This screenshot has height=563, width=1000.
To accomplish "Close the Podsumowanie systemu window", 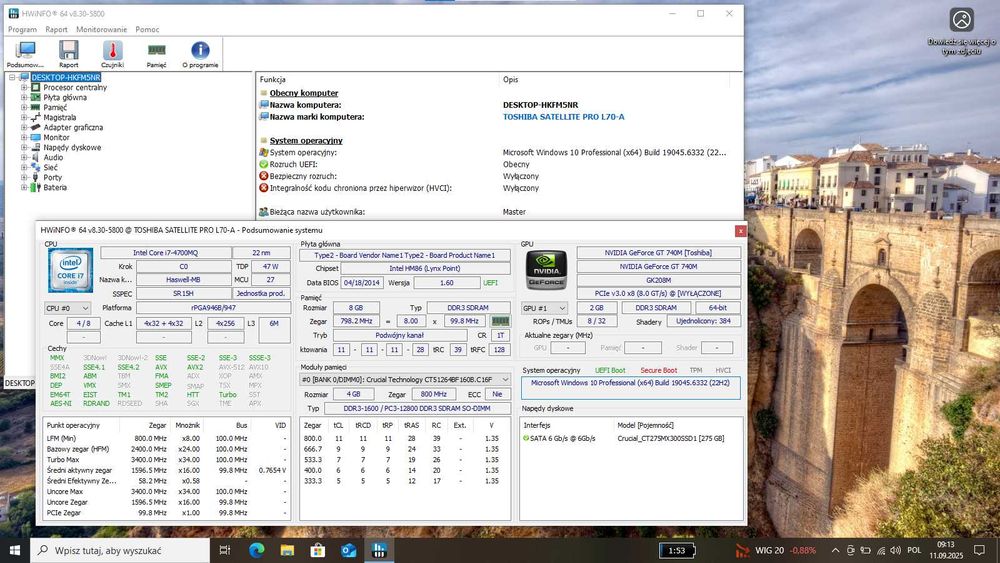I will click(x=740, y=231).
